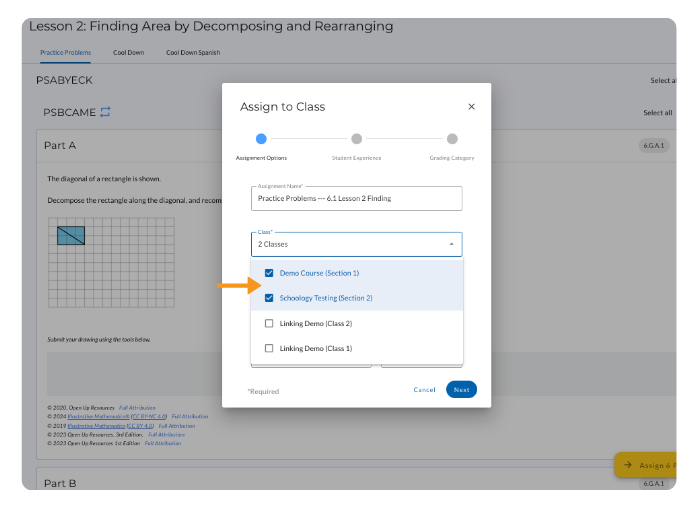The height and width of the screenshot is (508, 698).
Task: Click the PSBCAME swap arrows icon
Action: point(105,112)
